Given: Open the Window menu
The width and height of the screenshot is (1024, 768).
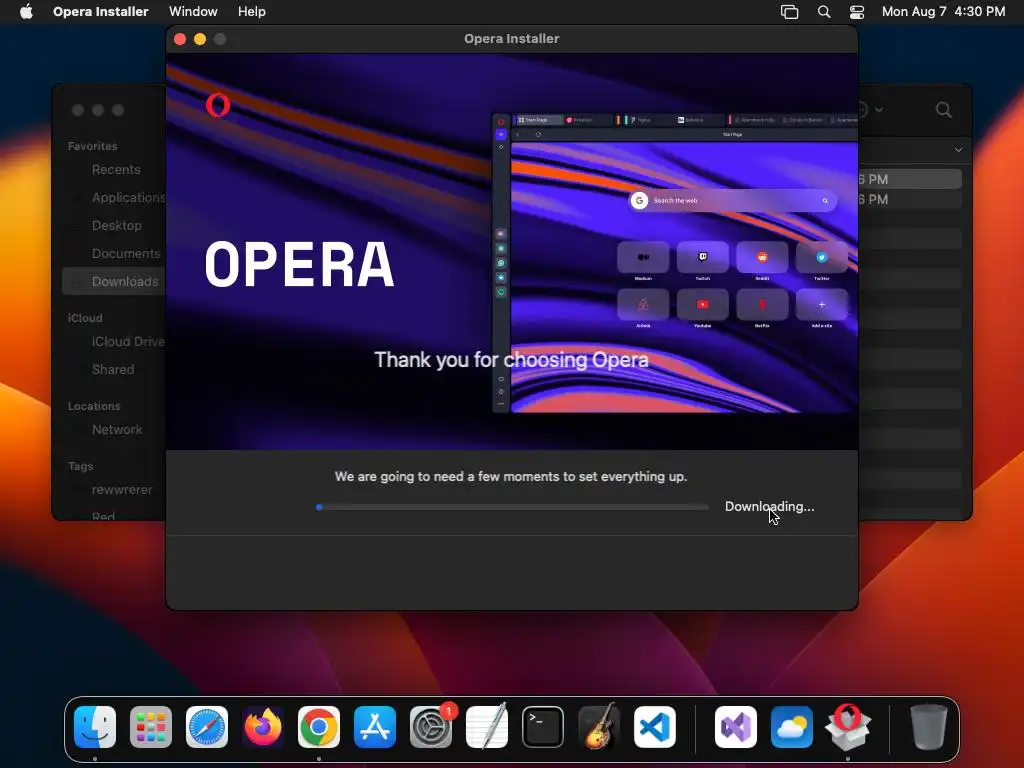Looking at the screenshot, I should click(x=193, y=12).
